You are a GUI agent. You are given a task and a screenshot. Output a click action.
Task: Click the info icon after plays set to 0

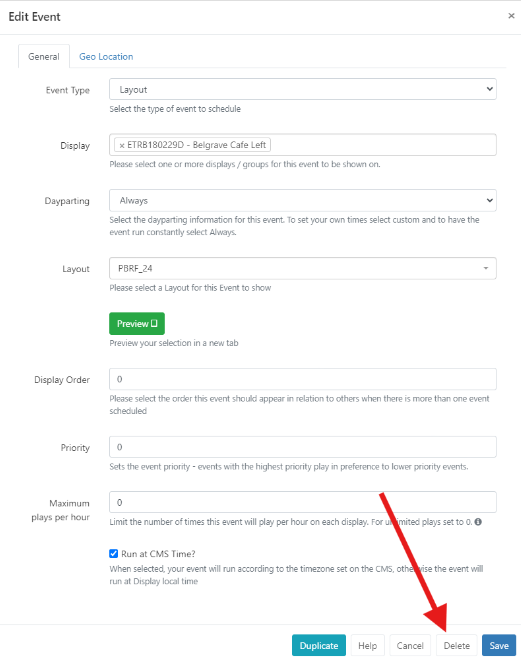(x=478, y=522)
